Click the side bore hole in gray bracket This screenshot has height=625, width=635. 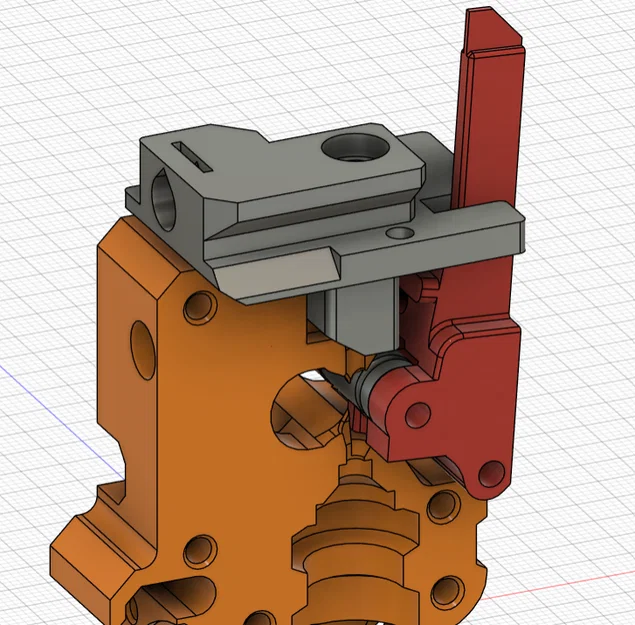click(x=164, y=200)
